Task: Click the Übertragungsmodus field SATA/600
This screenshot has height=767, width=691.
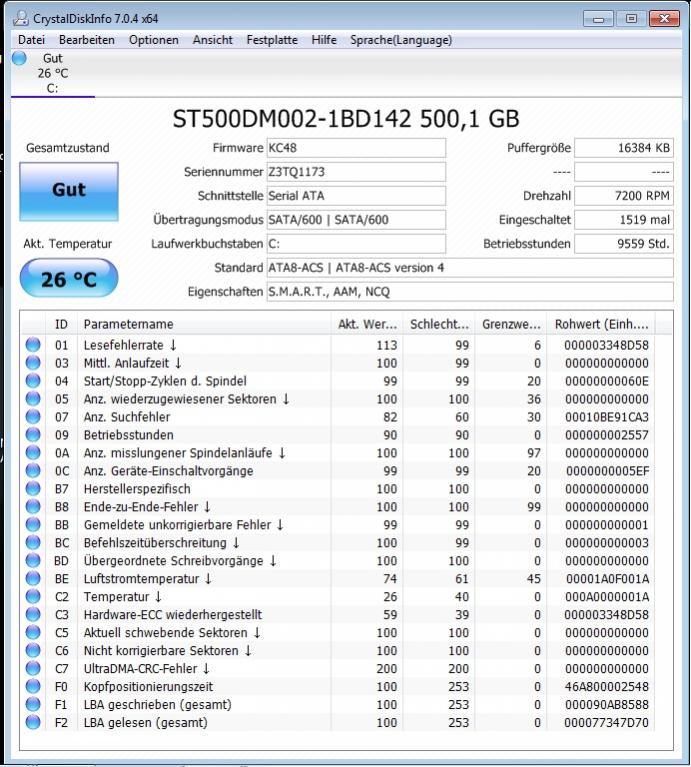Action: pyautogui.click(x=356, y=220)
